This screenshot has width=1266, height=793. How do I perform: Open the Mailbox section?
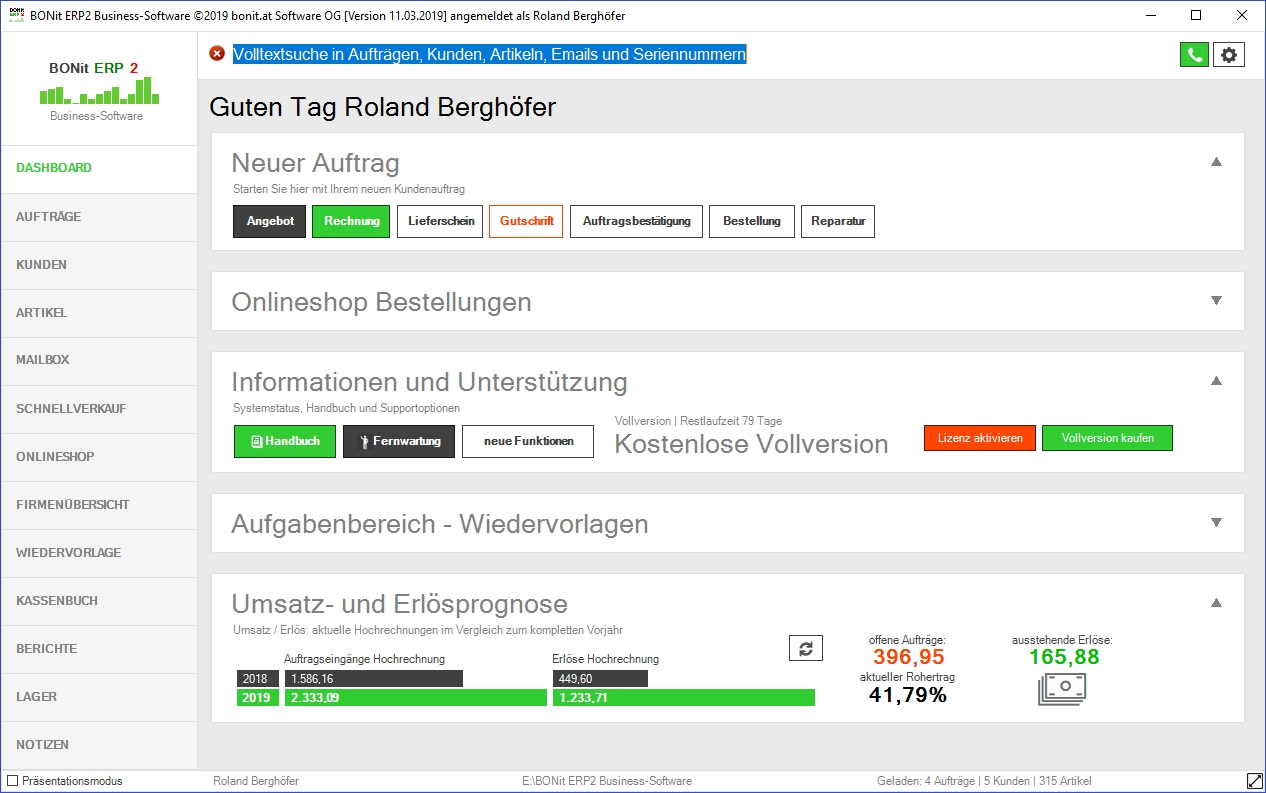99,360
